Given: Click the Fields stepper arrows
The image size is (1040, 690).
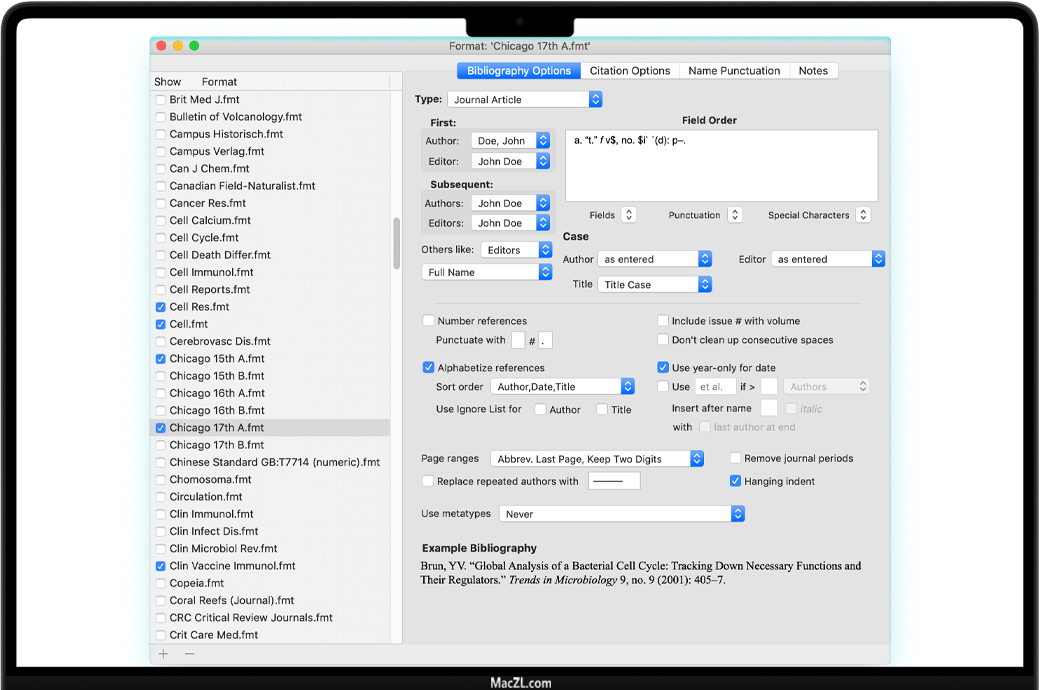Looking at the screenshot, I should [628, 215].
